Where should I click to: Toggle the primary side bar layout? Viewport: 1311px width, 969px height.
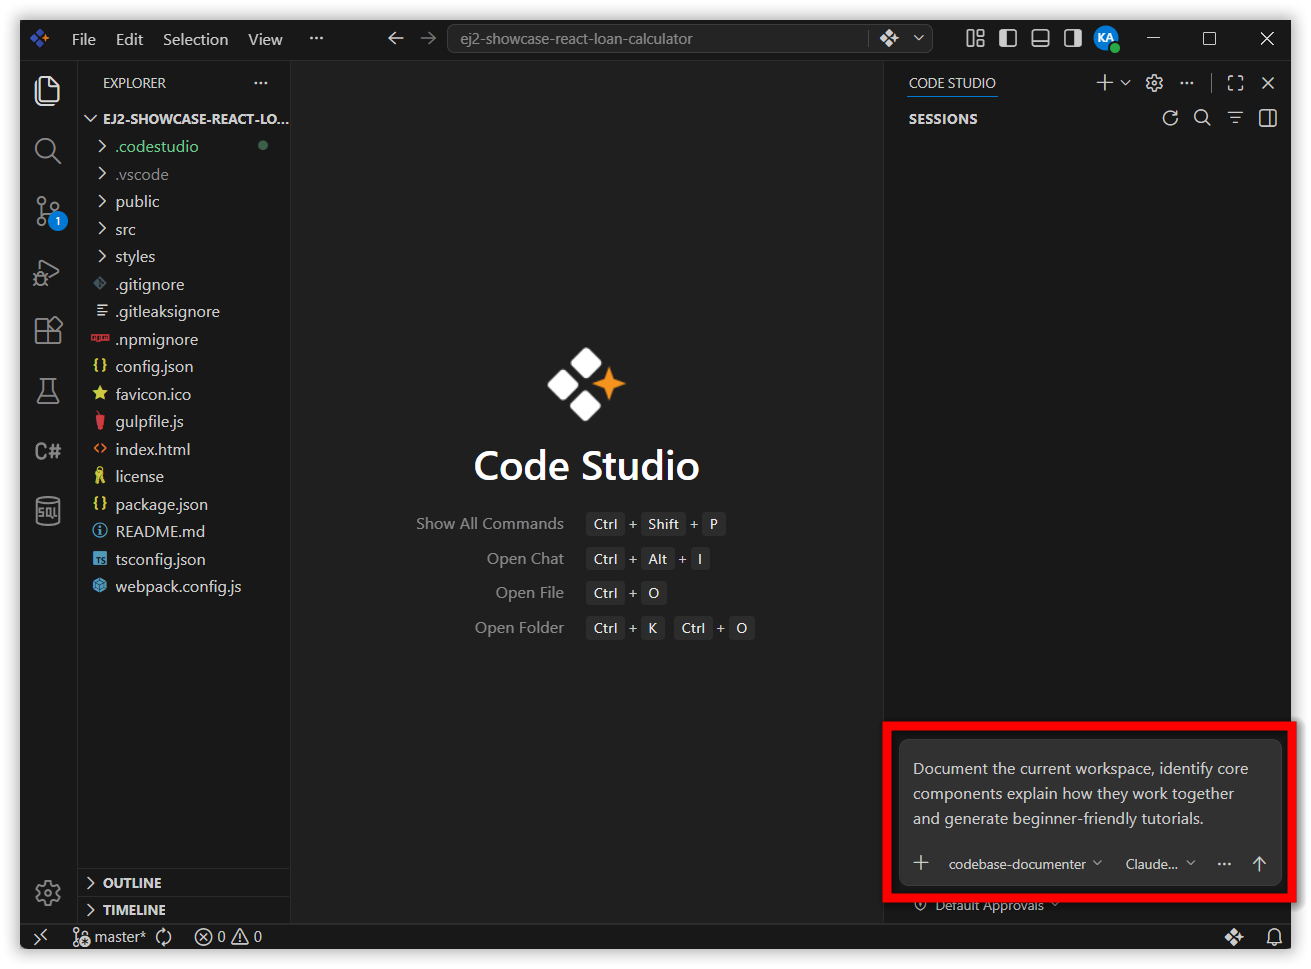(x=1008, y=38)
